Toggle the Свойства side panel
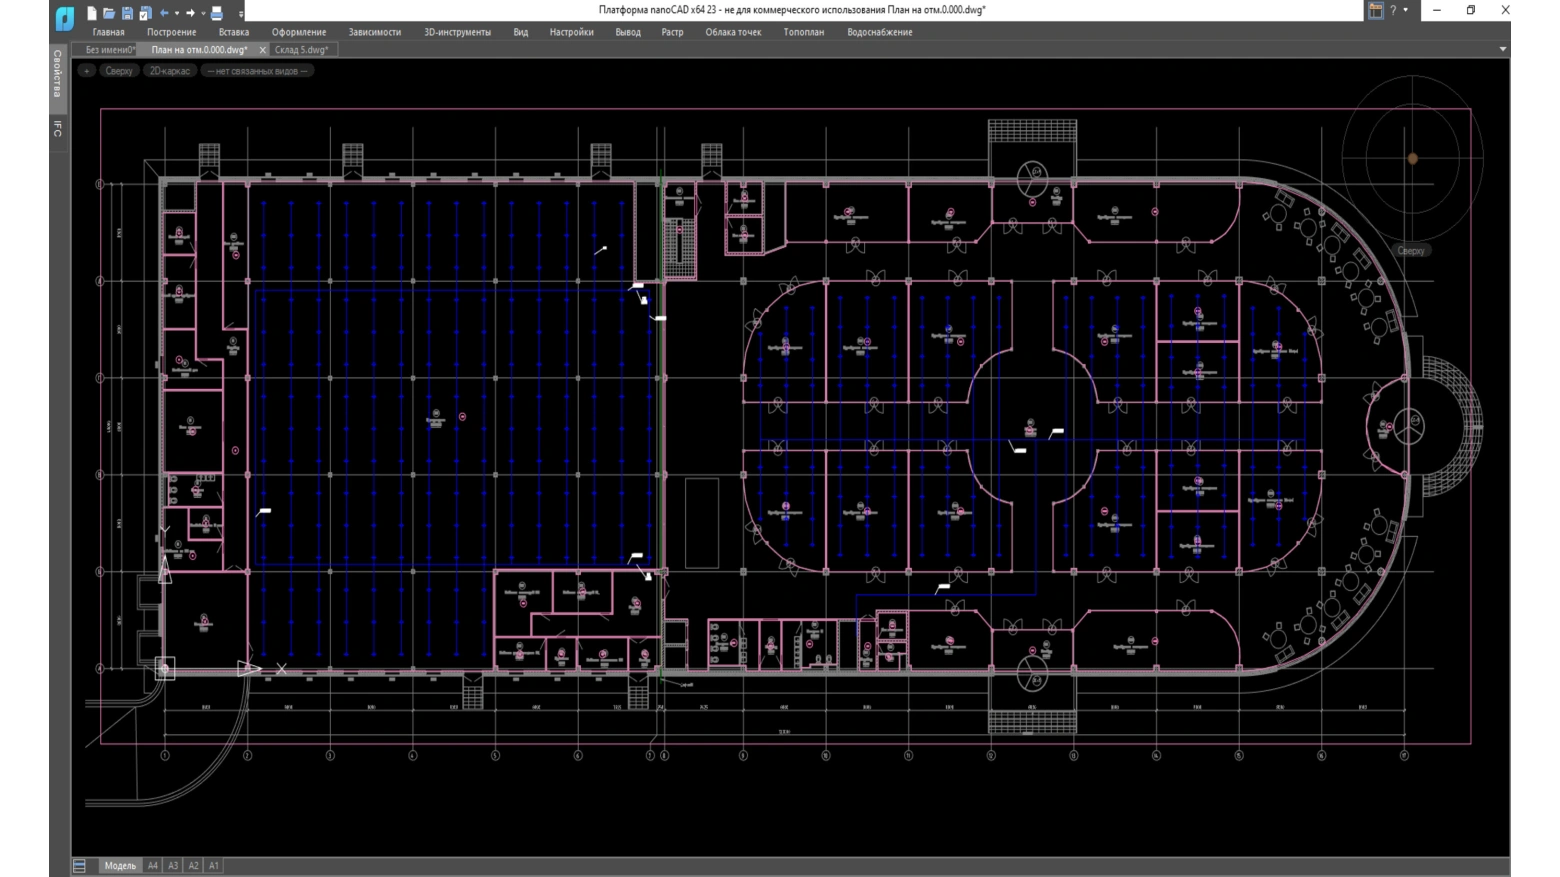Image resolution: width=1560 pixels, height=877 pixels. (57, 73)
